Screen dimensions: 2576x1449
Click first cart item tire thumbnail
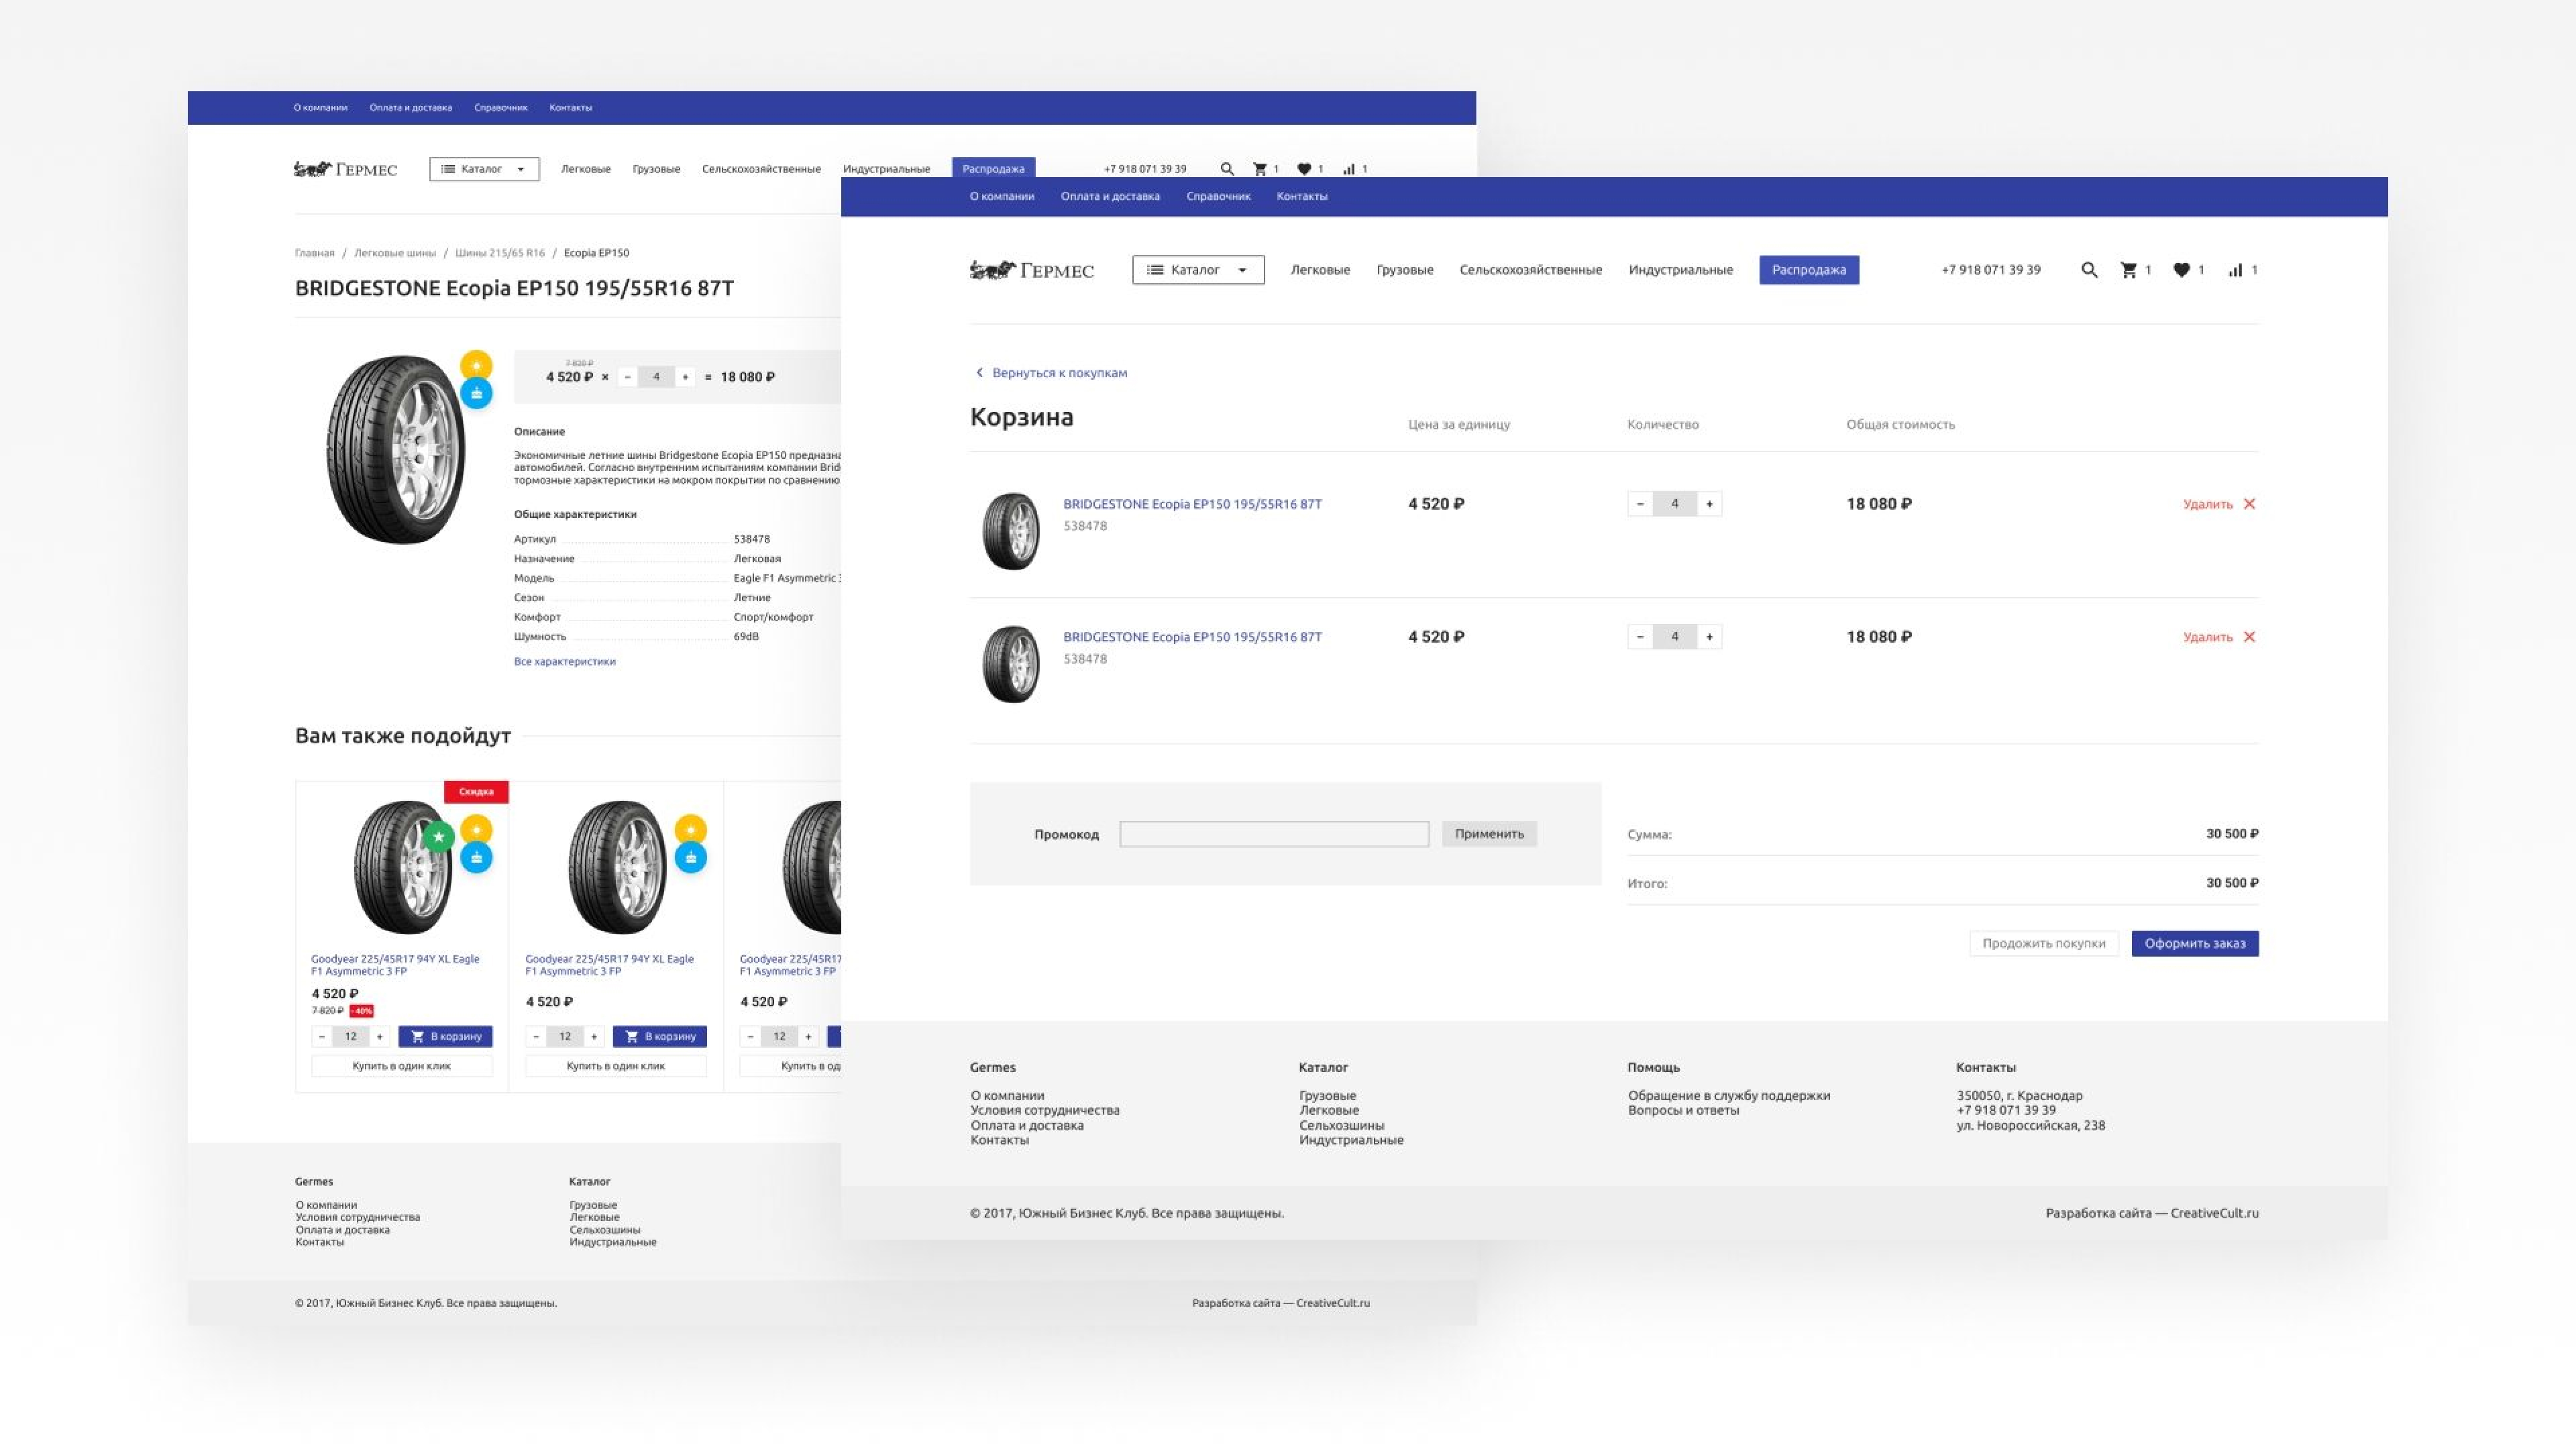point(1011,531)
